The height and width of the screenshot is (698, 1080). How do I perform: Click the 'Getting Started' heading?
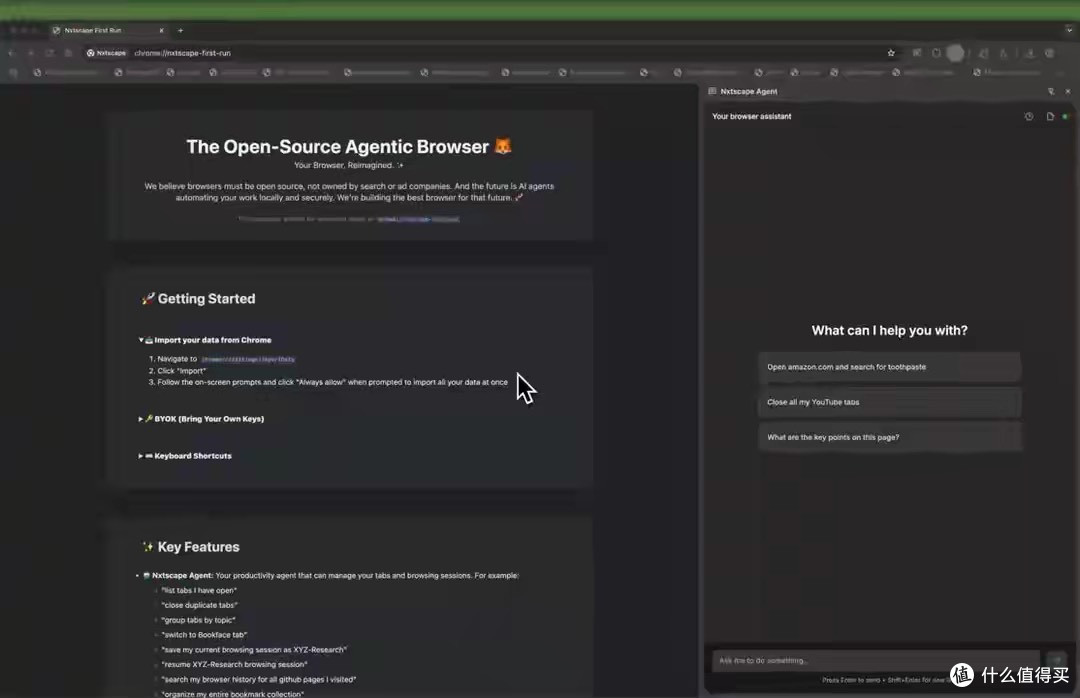[x=198, y=299]
